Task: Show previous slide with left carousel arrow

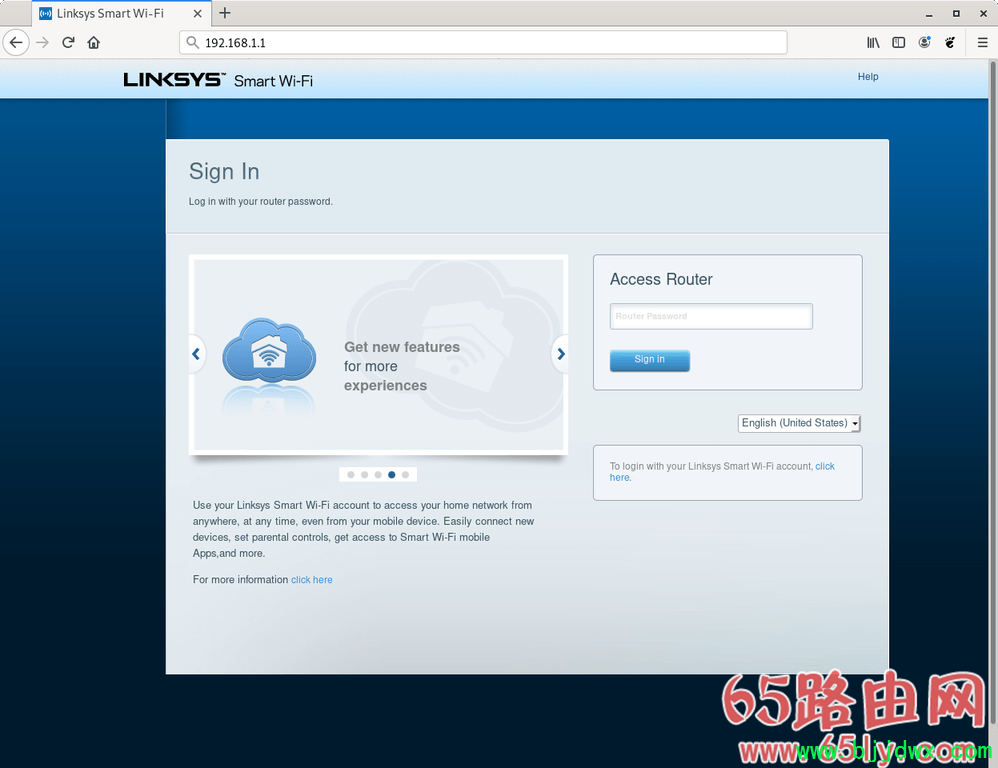Action: point(197,353)
